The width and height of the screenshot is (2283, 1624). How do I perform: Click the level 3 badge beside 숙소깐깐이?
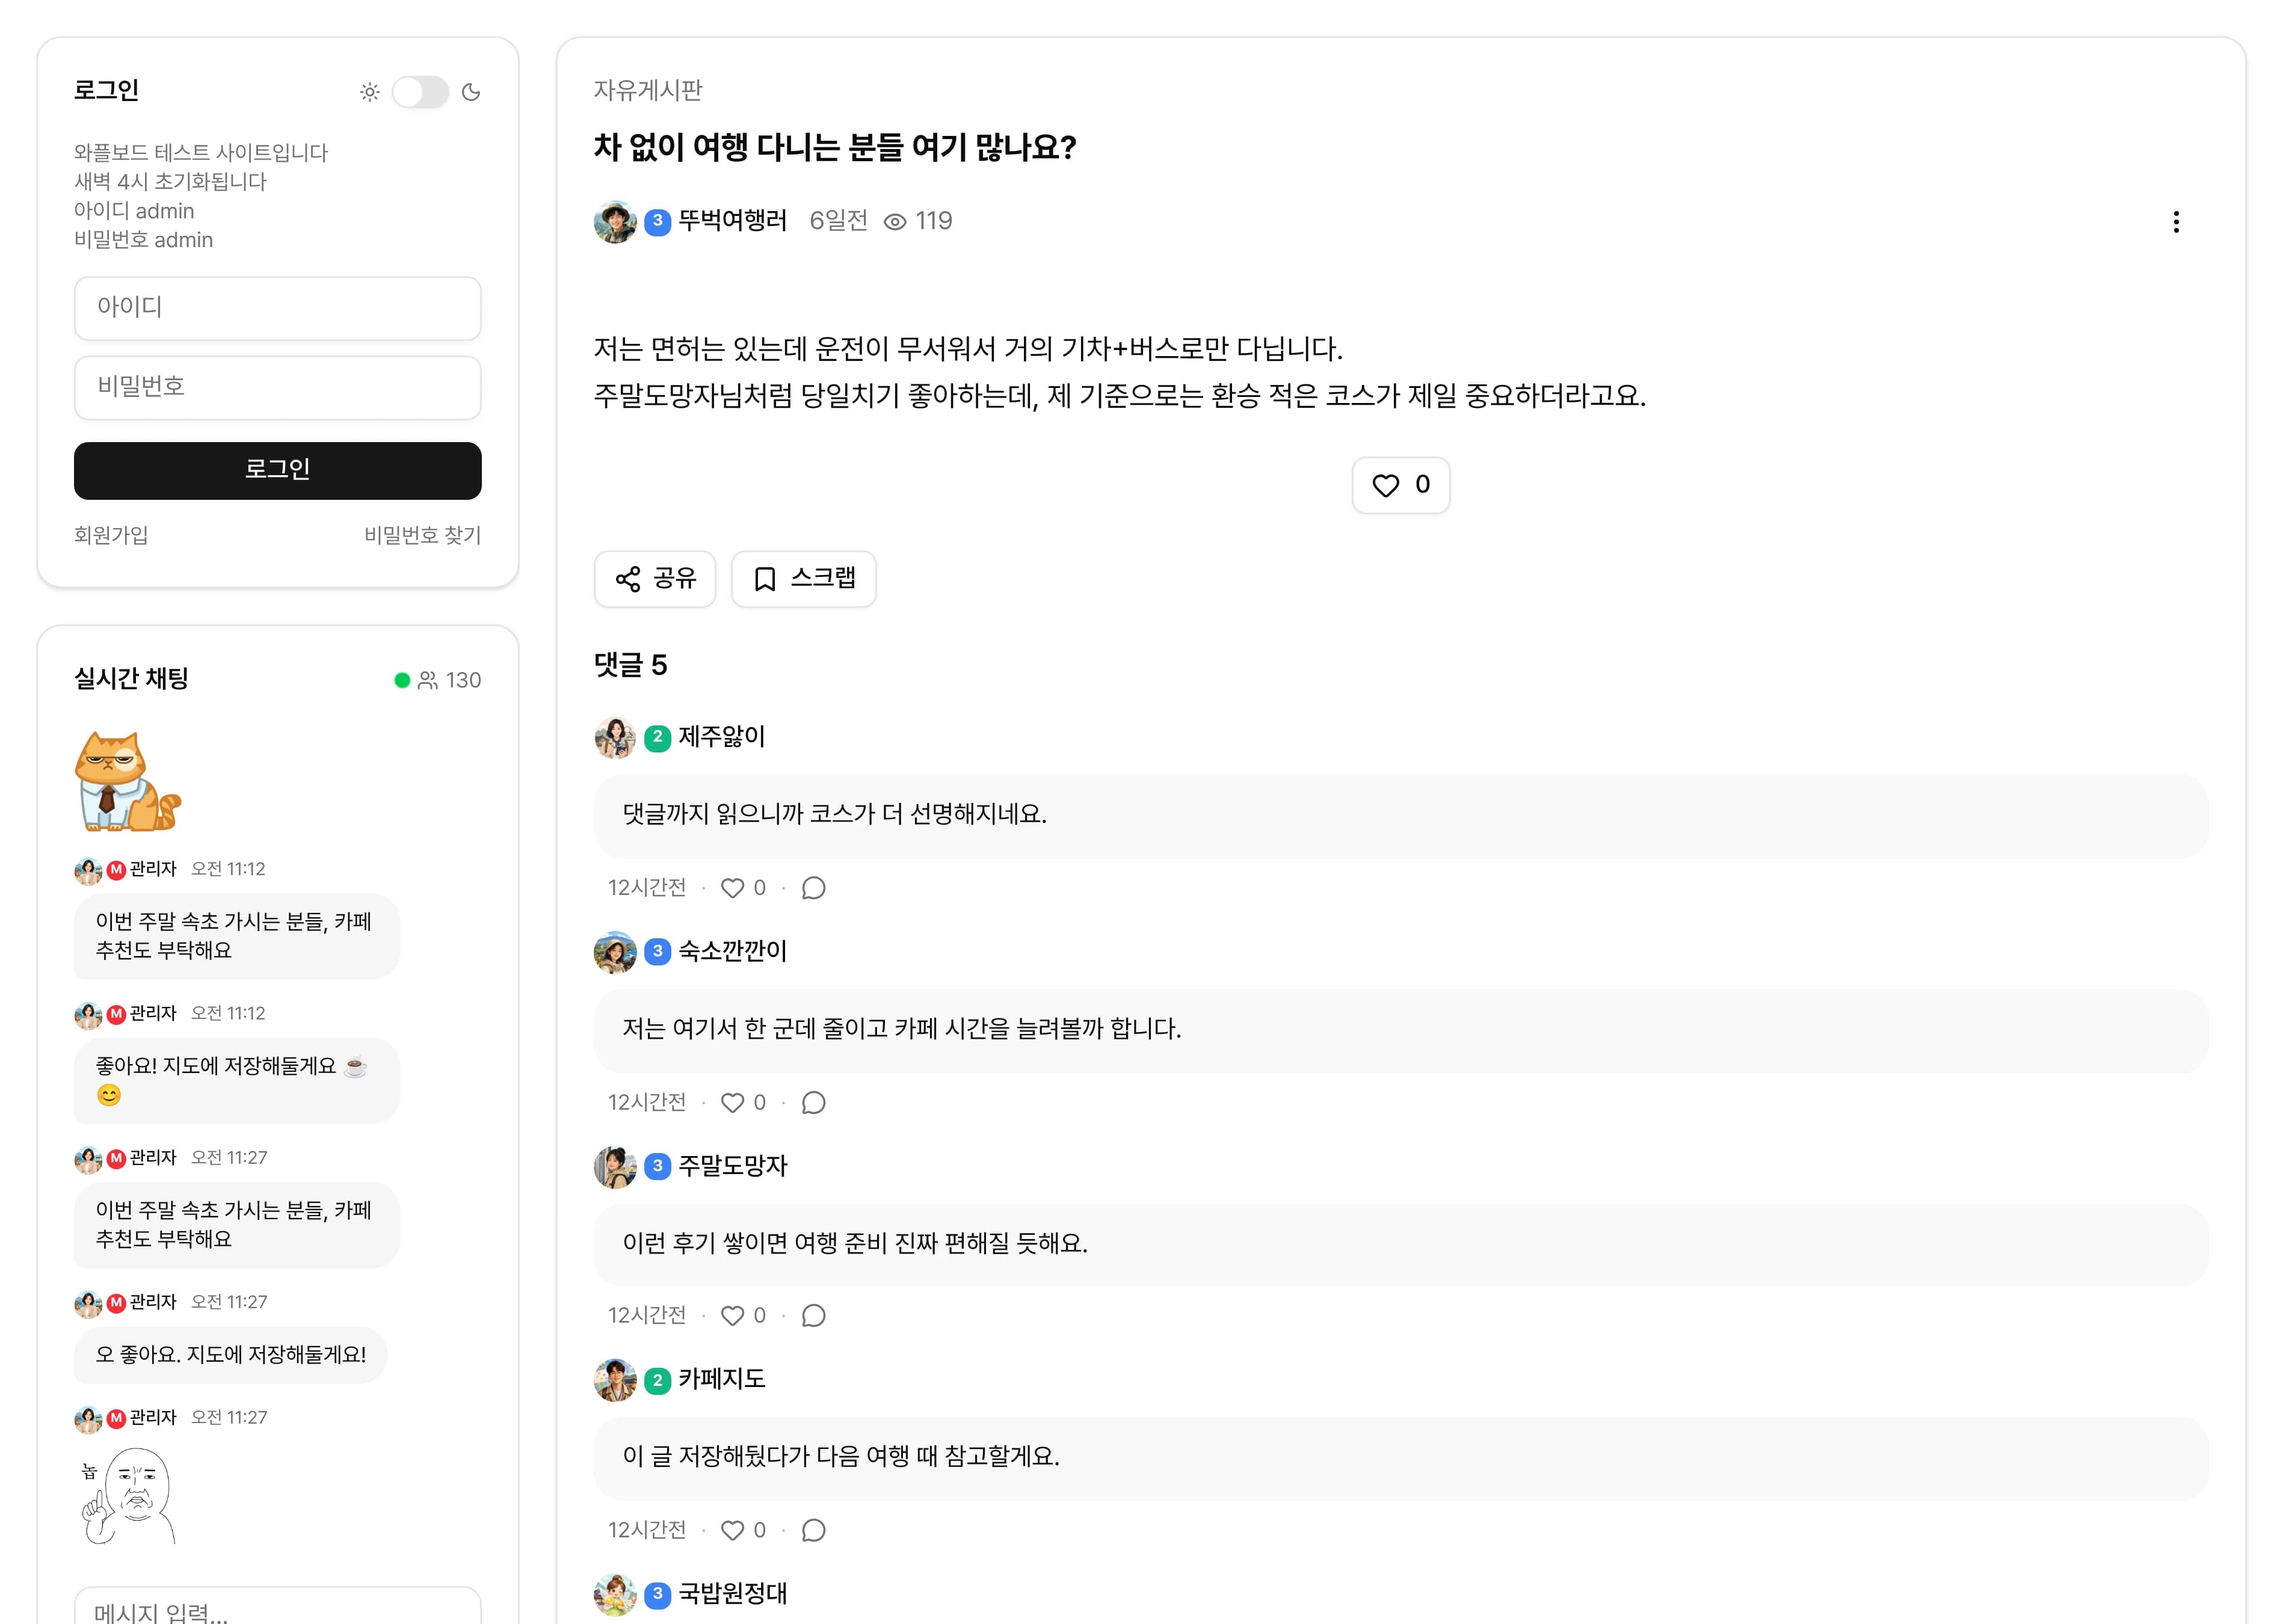[x=657, y=952]
